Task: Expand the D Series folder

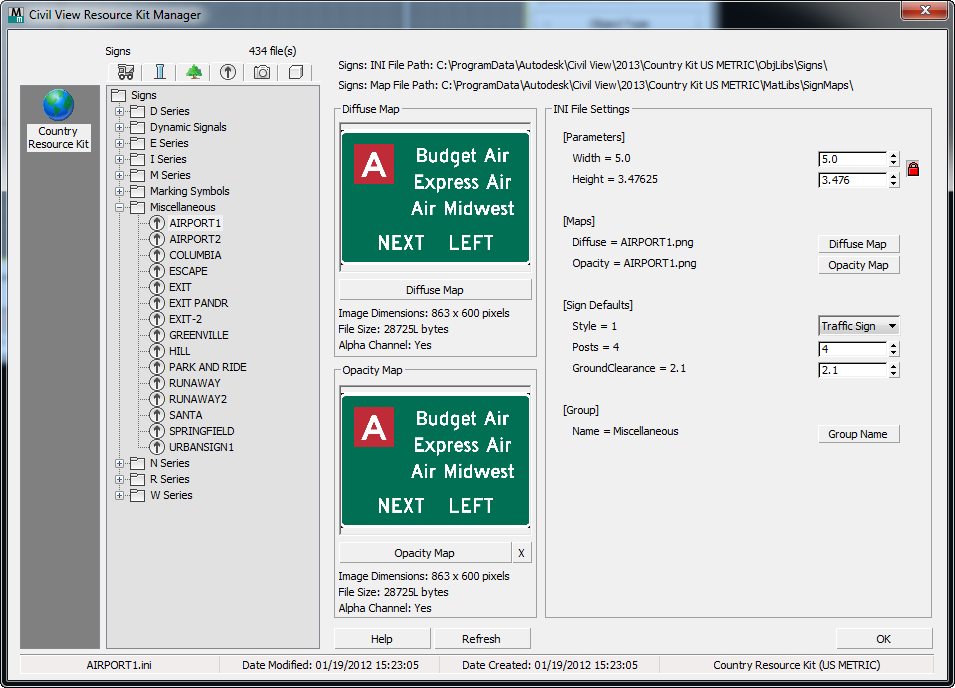Action: tap(119, 111)
